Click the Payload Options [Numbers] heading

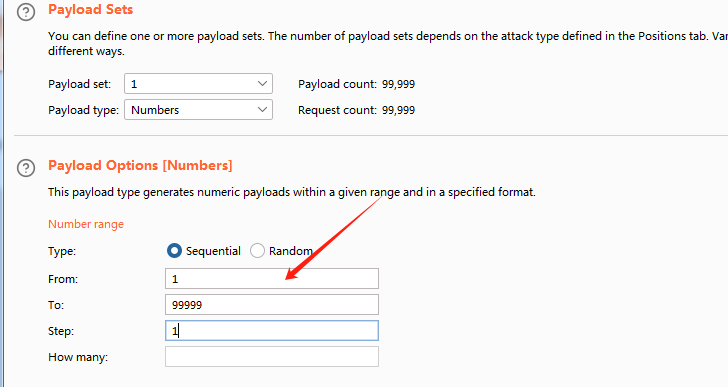click(140, 166)
